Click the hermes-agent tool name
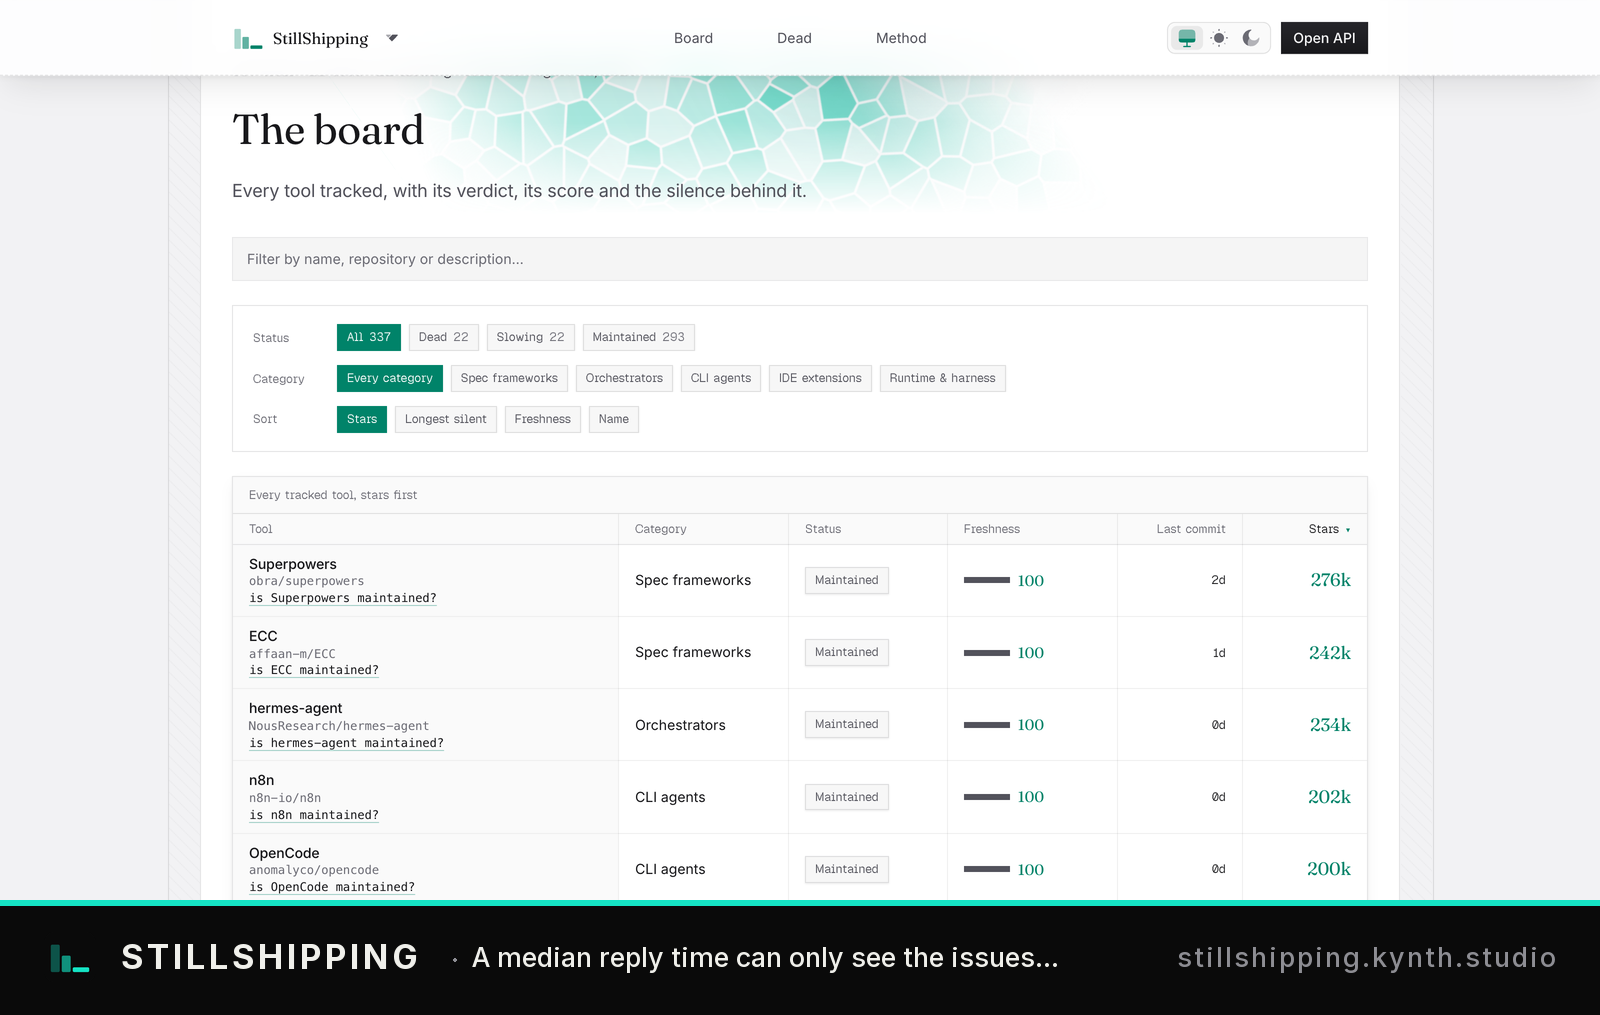Image resolution: width=1600 pixels, height=1015 pixels. click(295, 708)
